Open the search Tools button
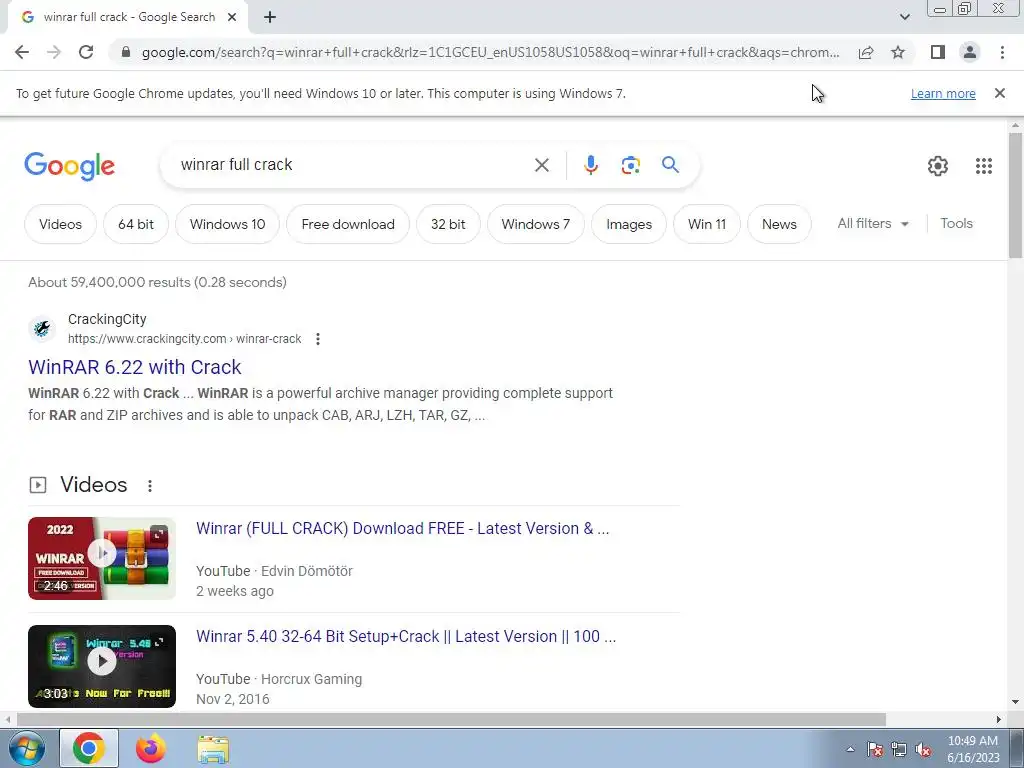The image size is (1024, 768). coord(956,223)
